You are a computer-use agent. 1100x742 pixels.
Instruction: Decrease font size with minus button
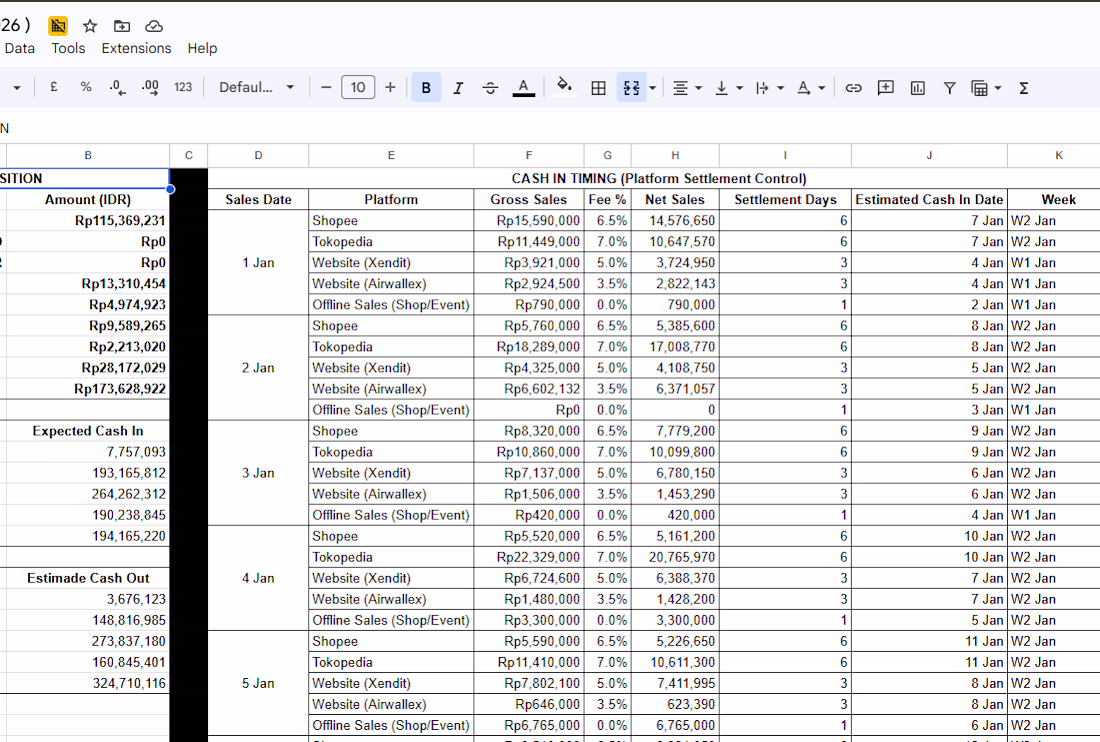pos(326,87)
